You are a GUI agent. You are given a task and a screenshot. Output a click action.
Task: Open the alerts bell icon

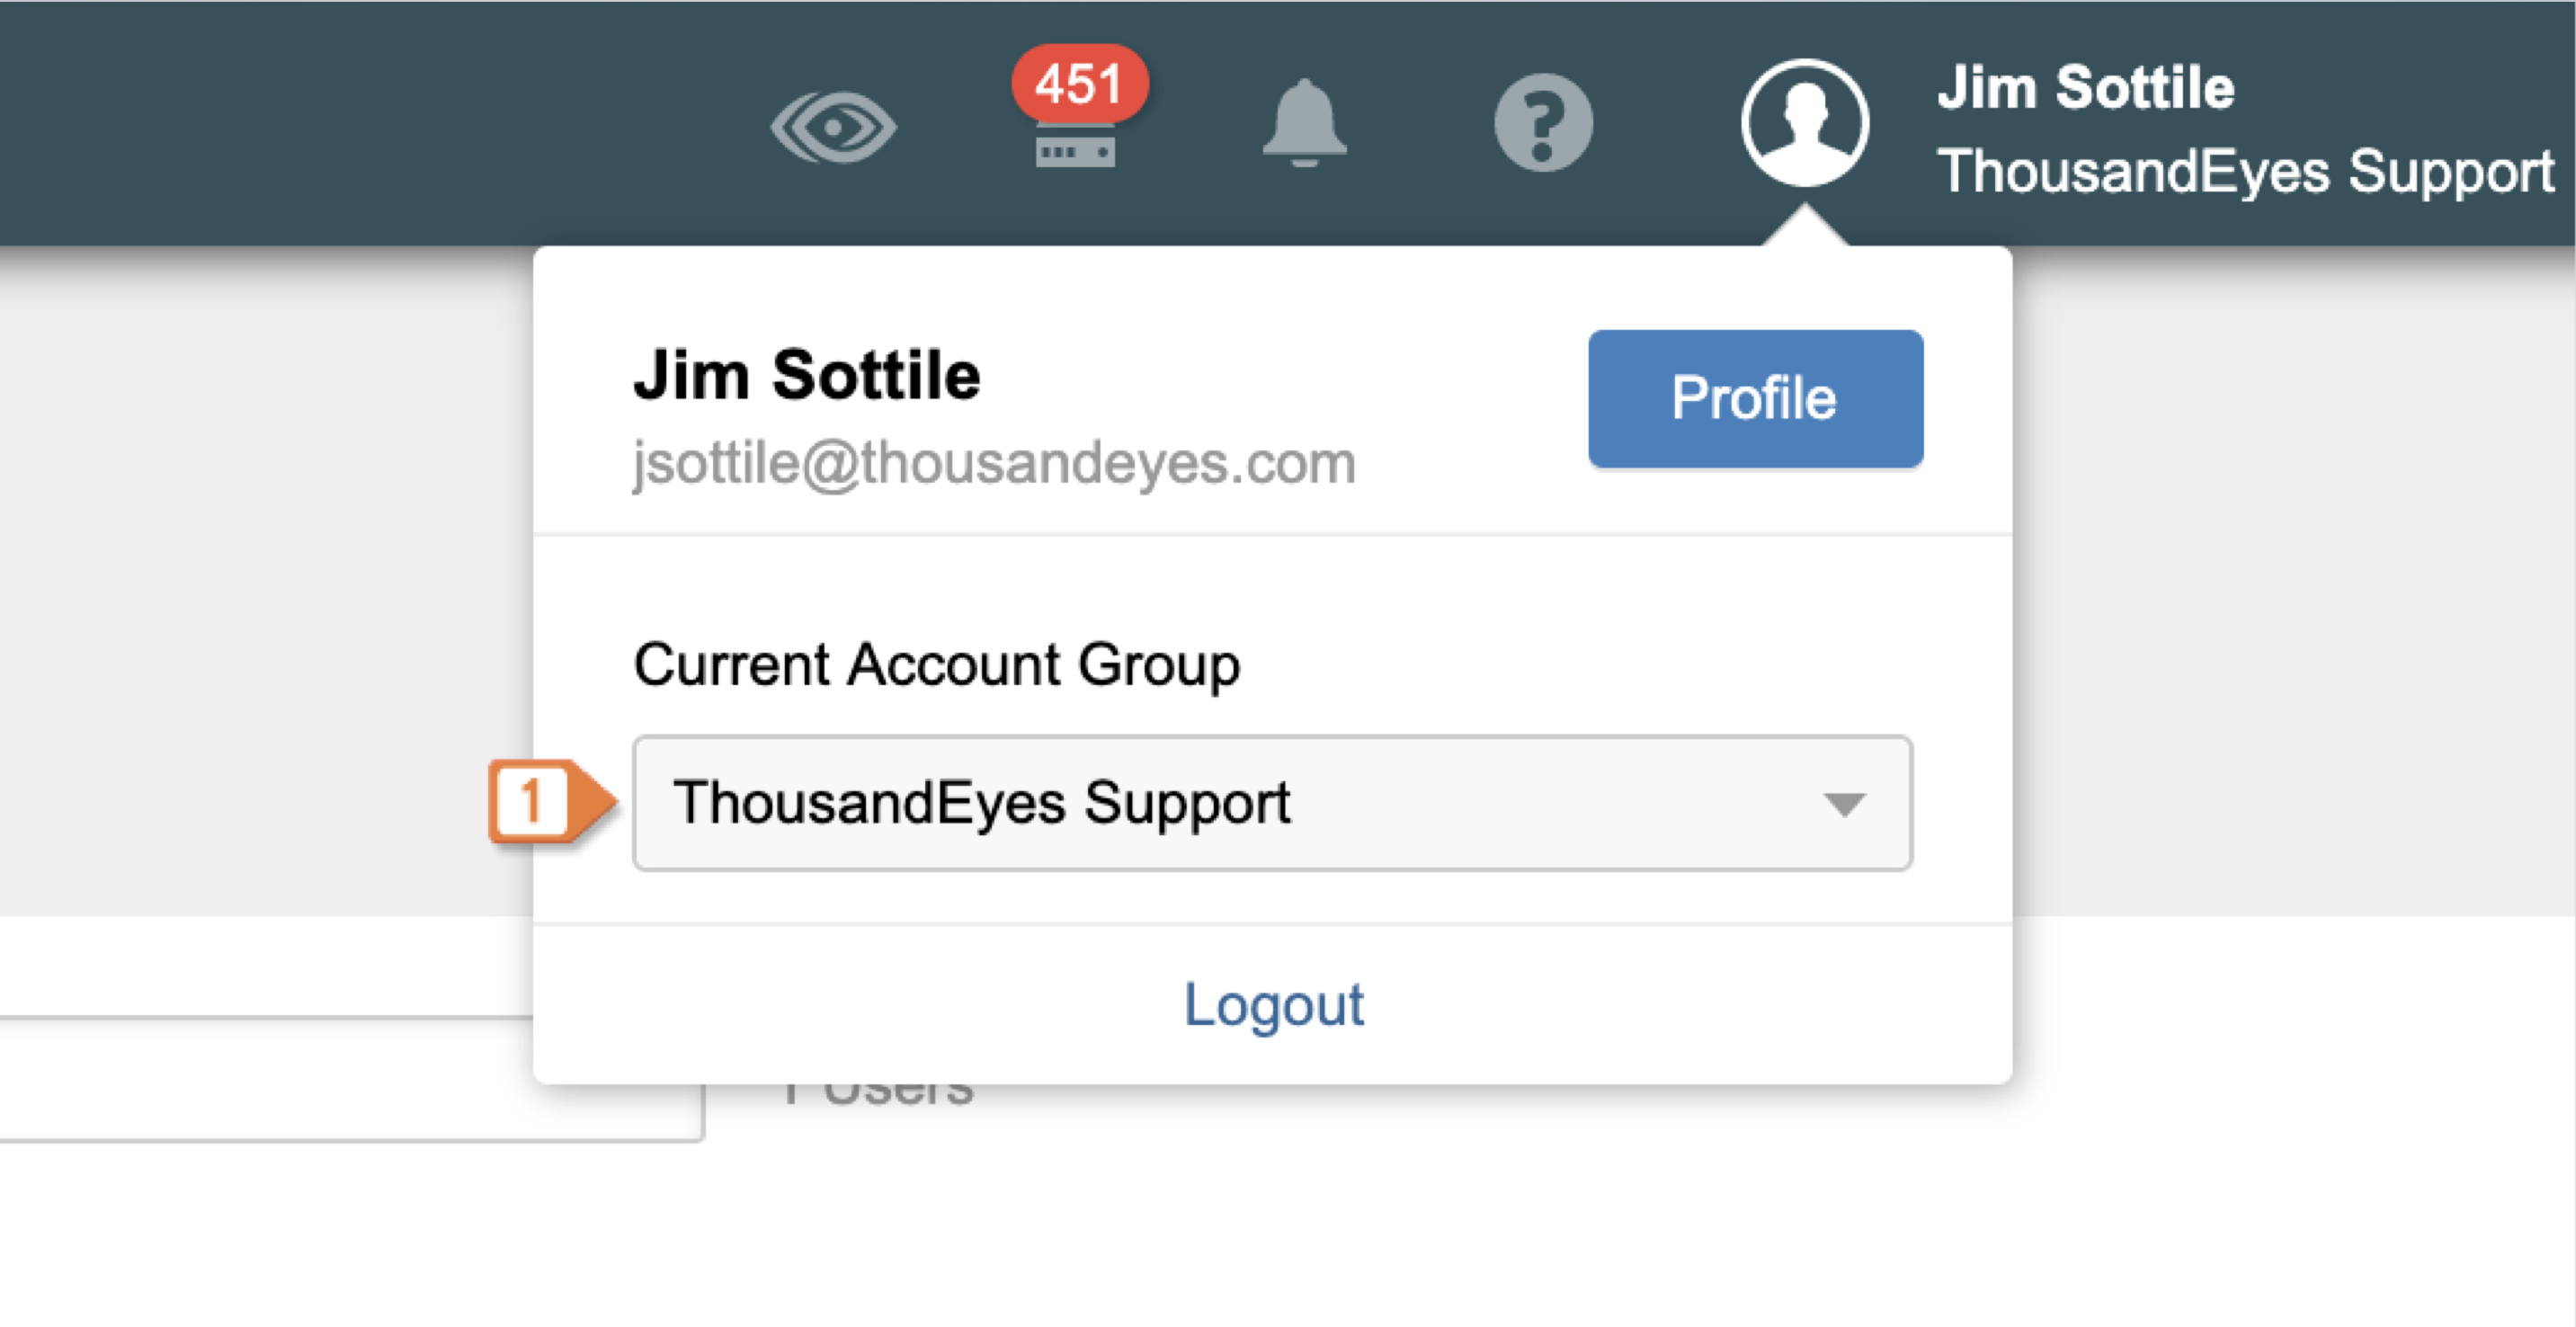[x=1304, y=123]
